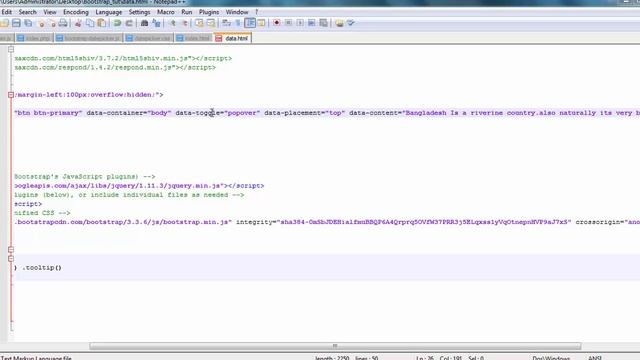Save the recorded macro icon

324,23
